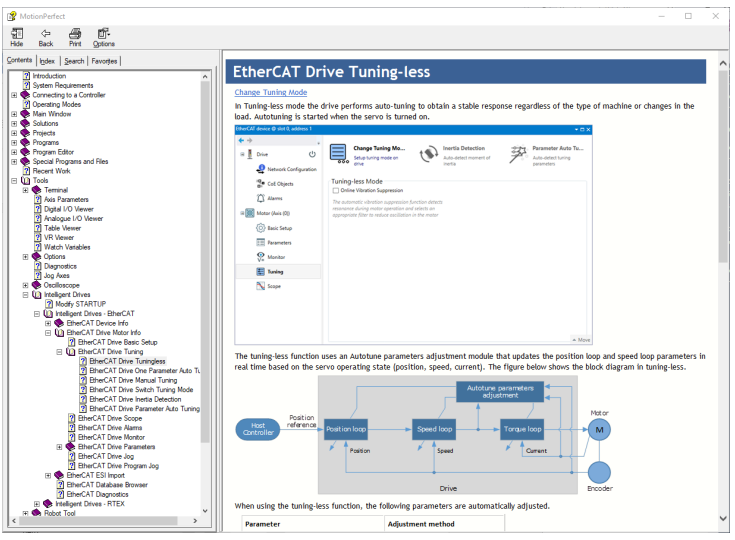Click the Robot Tool book icon
Image resolution: width=735 pixels, height=540 pixels.
click(x=37, y=513)
